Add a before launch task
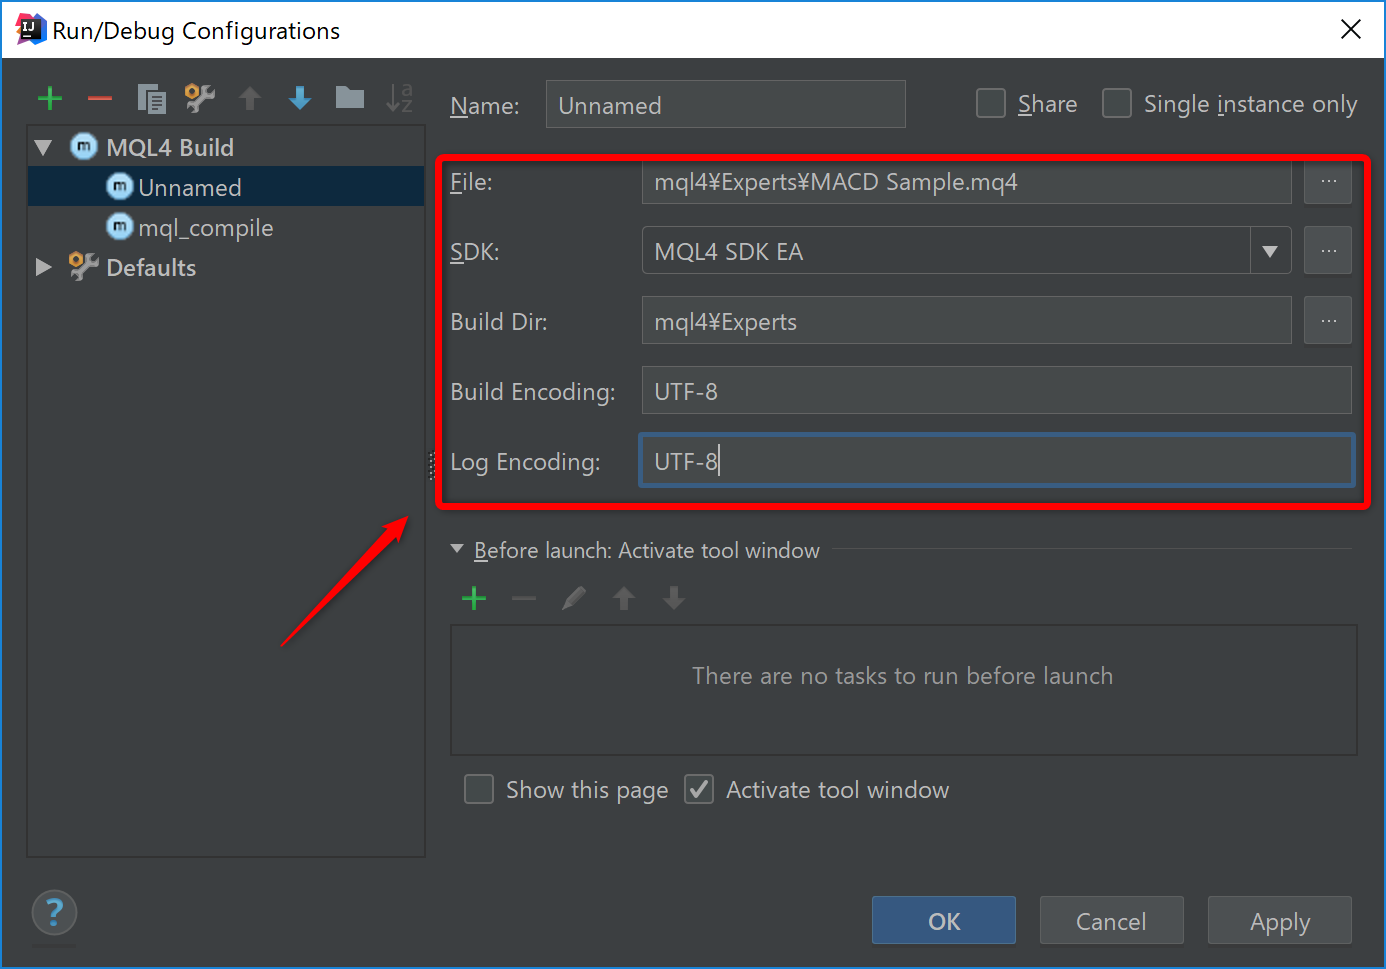The width and height of the screenshot is (1386, 969). coord(474,598)
